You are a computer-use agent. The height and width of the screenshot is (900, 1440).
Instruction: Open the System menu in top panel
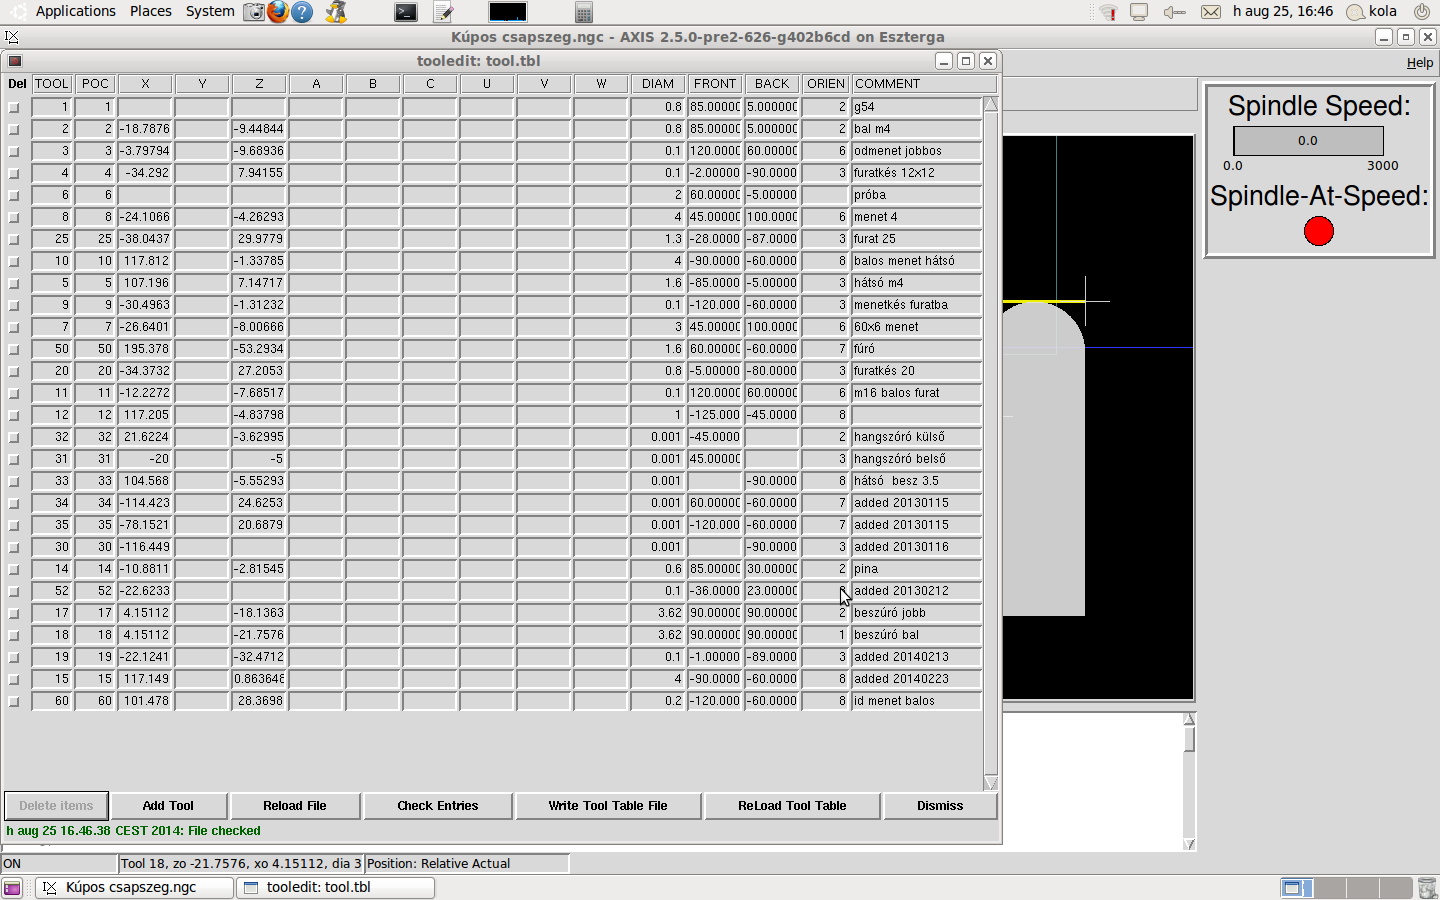[210, 11]
